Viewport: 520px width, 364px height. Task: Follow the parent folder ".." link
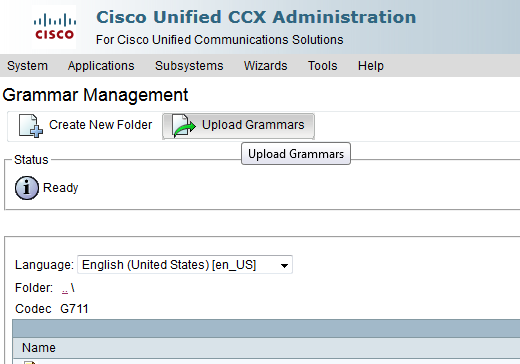pos(65,288)
